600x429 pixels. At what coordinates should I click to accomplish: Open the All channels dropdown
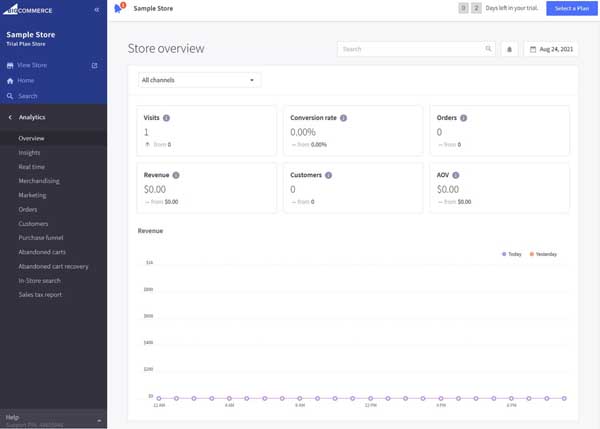click(199, 80)
